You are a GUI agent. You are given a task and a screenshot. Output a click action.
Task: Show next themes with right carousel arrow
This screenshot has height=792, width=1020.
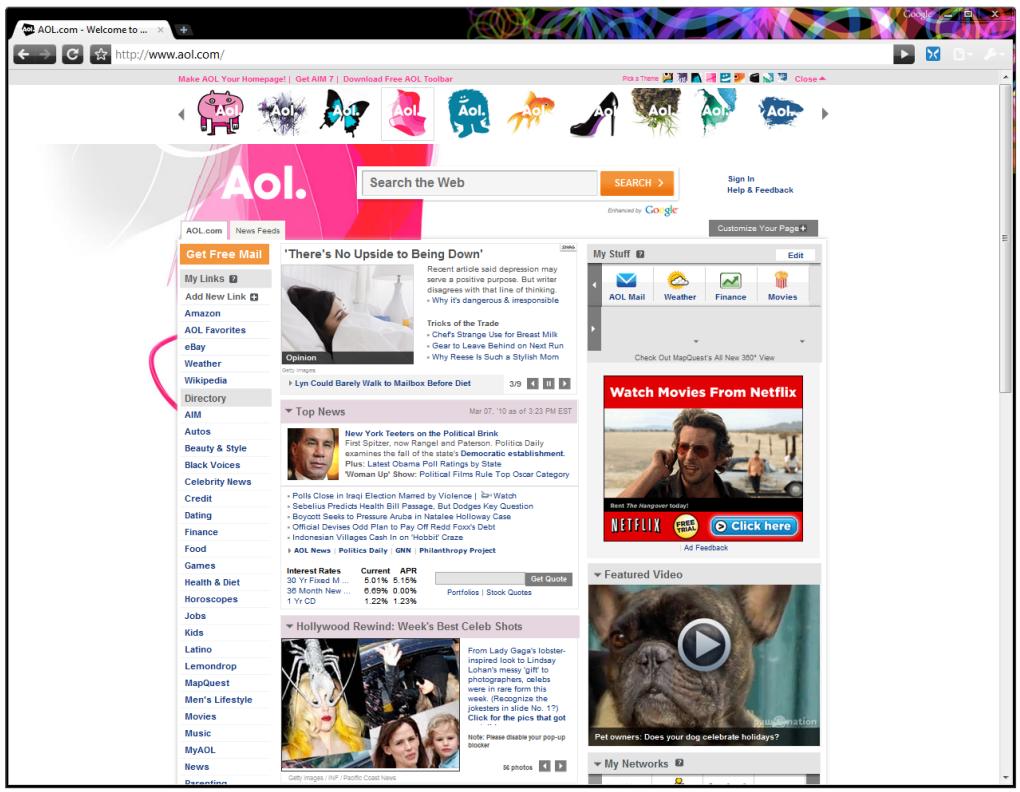click(x=825, y=114)
